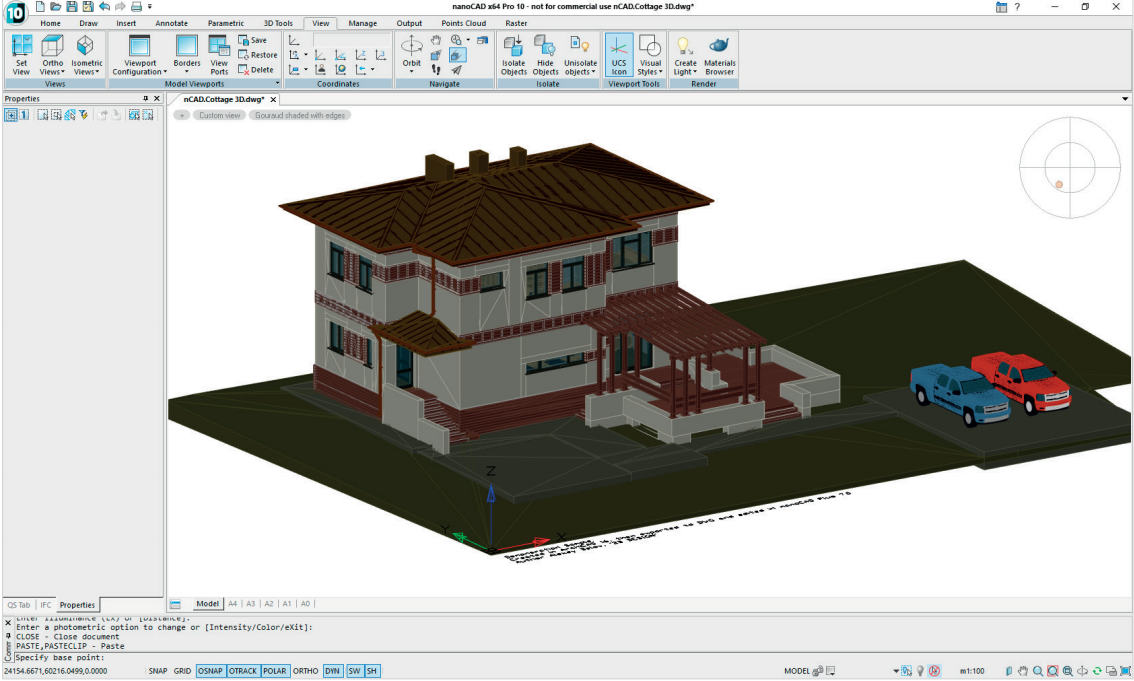The height and width of the screenshot is (681, 1134).
Task: Select the Pan hand tool in Navigate
Action: click(x=435, y=40)
